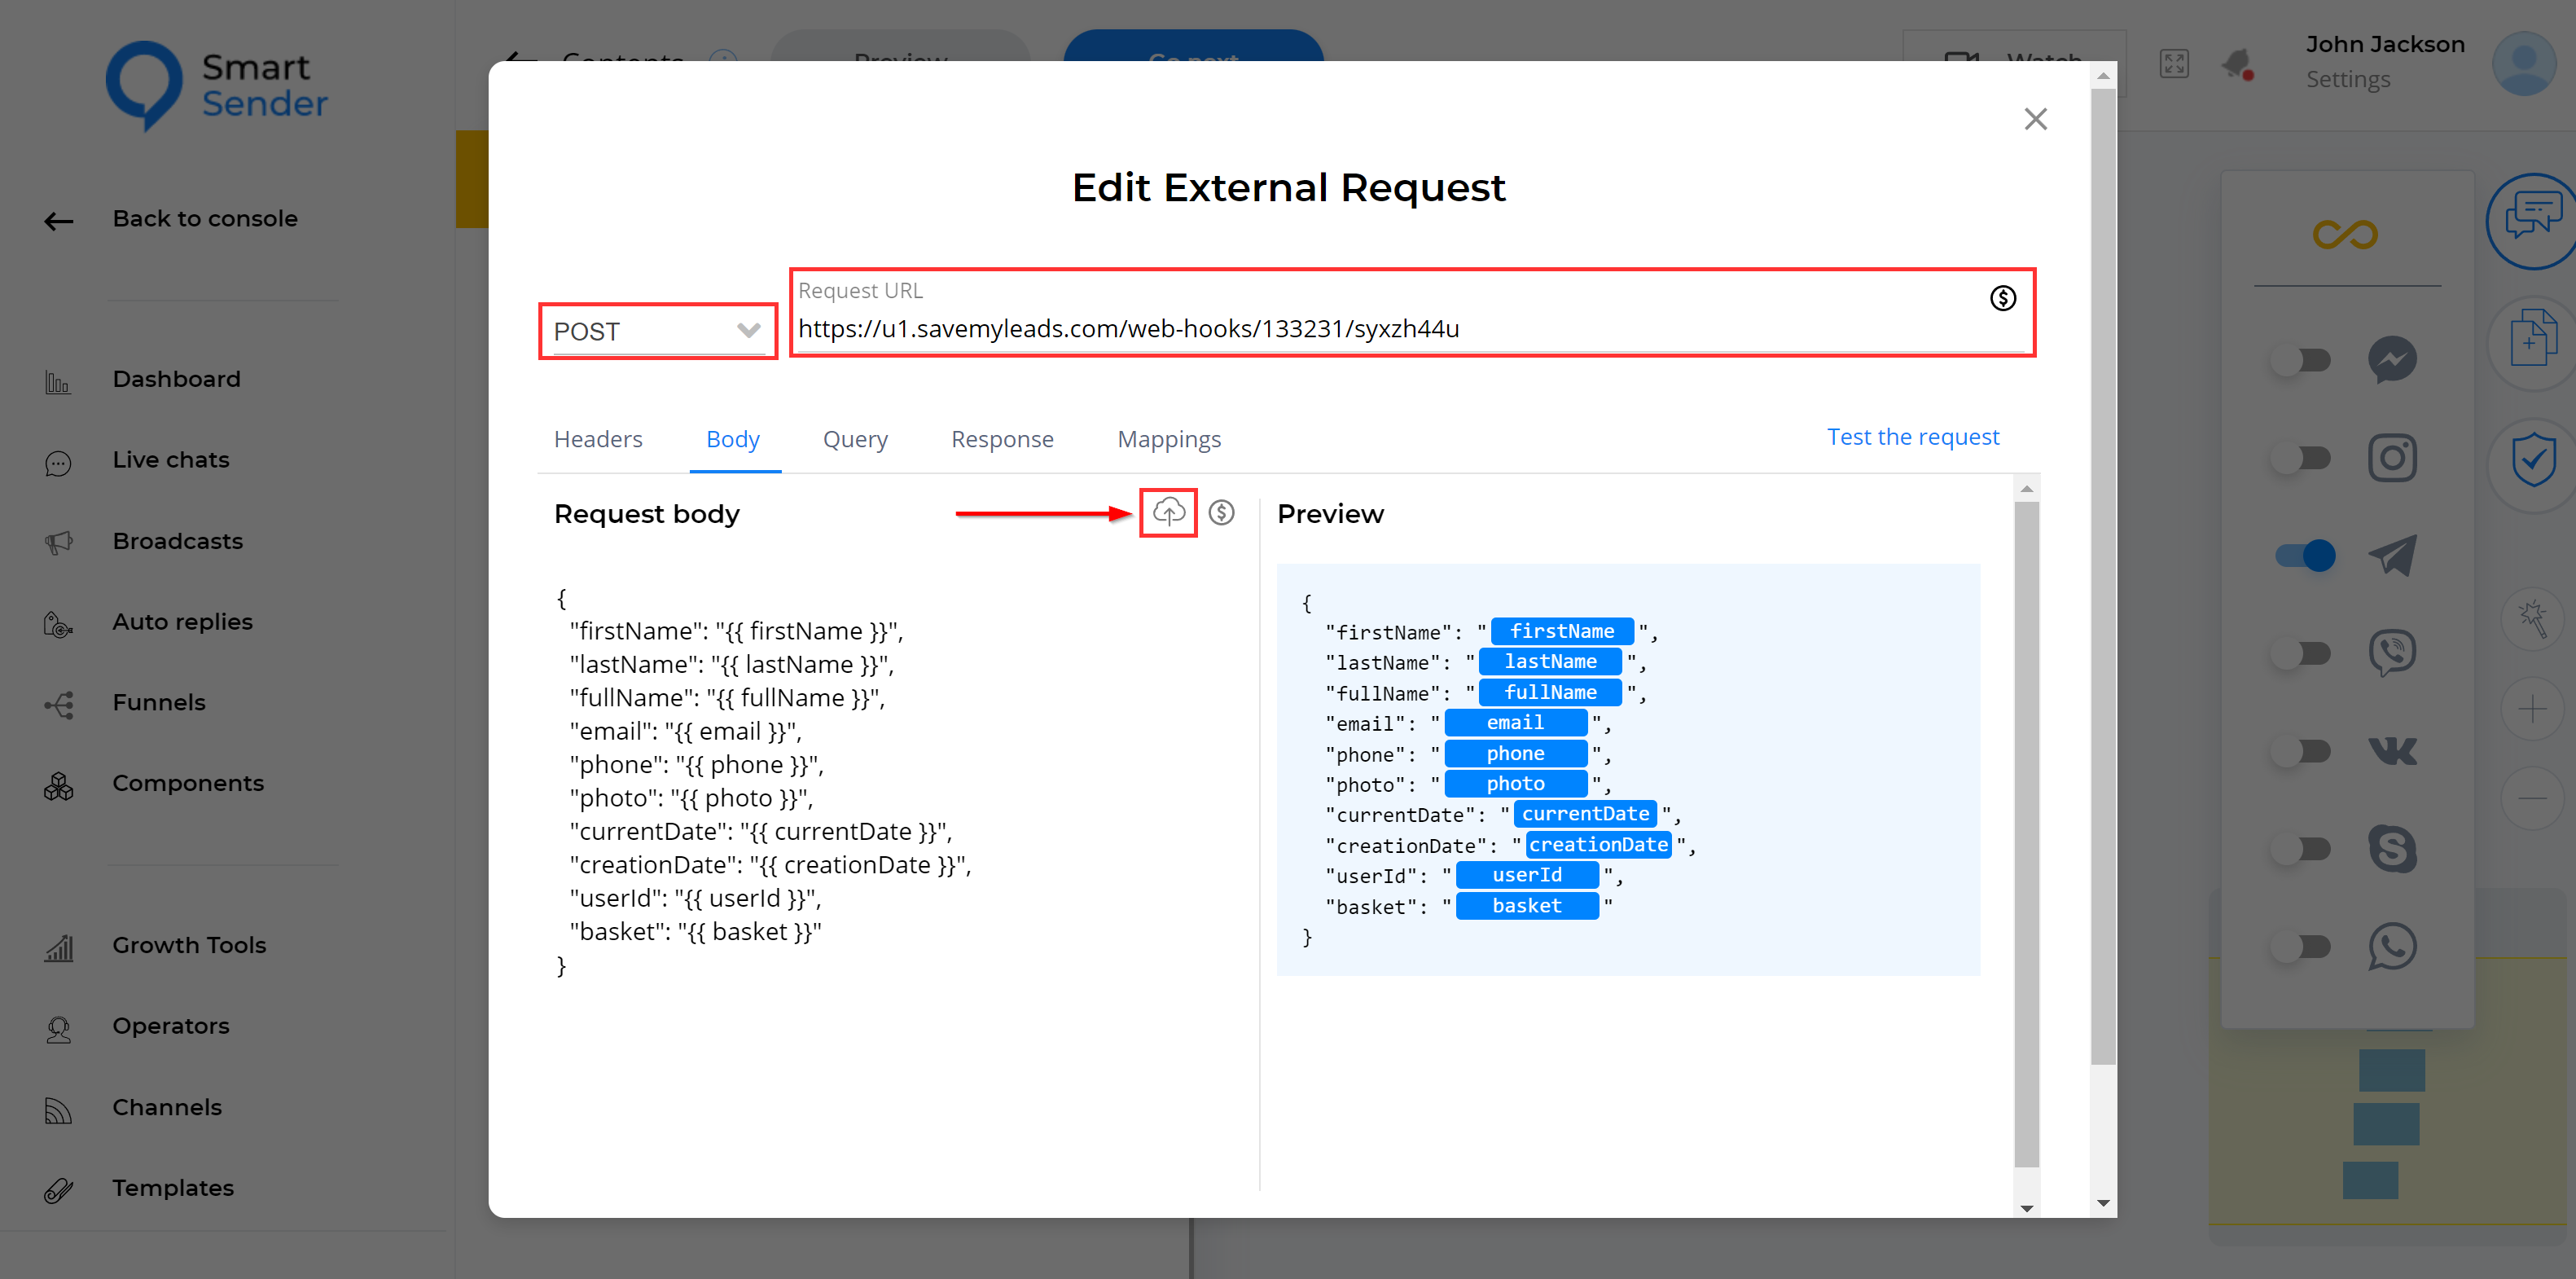Open notifications bell in header
This screenshot has width=2576, height=1279.
pyautogui.click(x=2238, y=64)
